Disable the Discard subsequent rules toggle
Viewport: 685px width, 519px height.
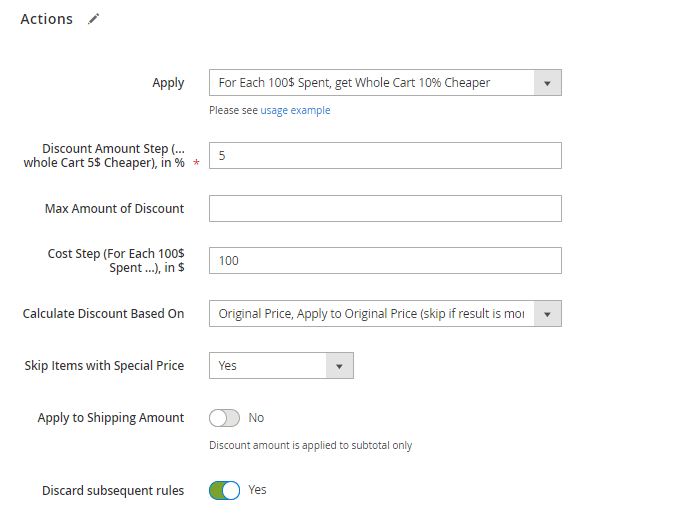(x=225, y=490)
